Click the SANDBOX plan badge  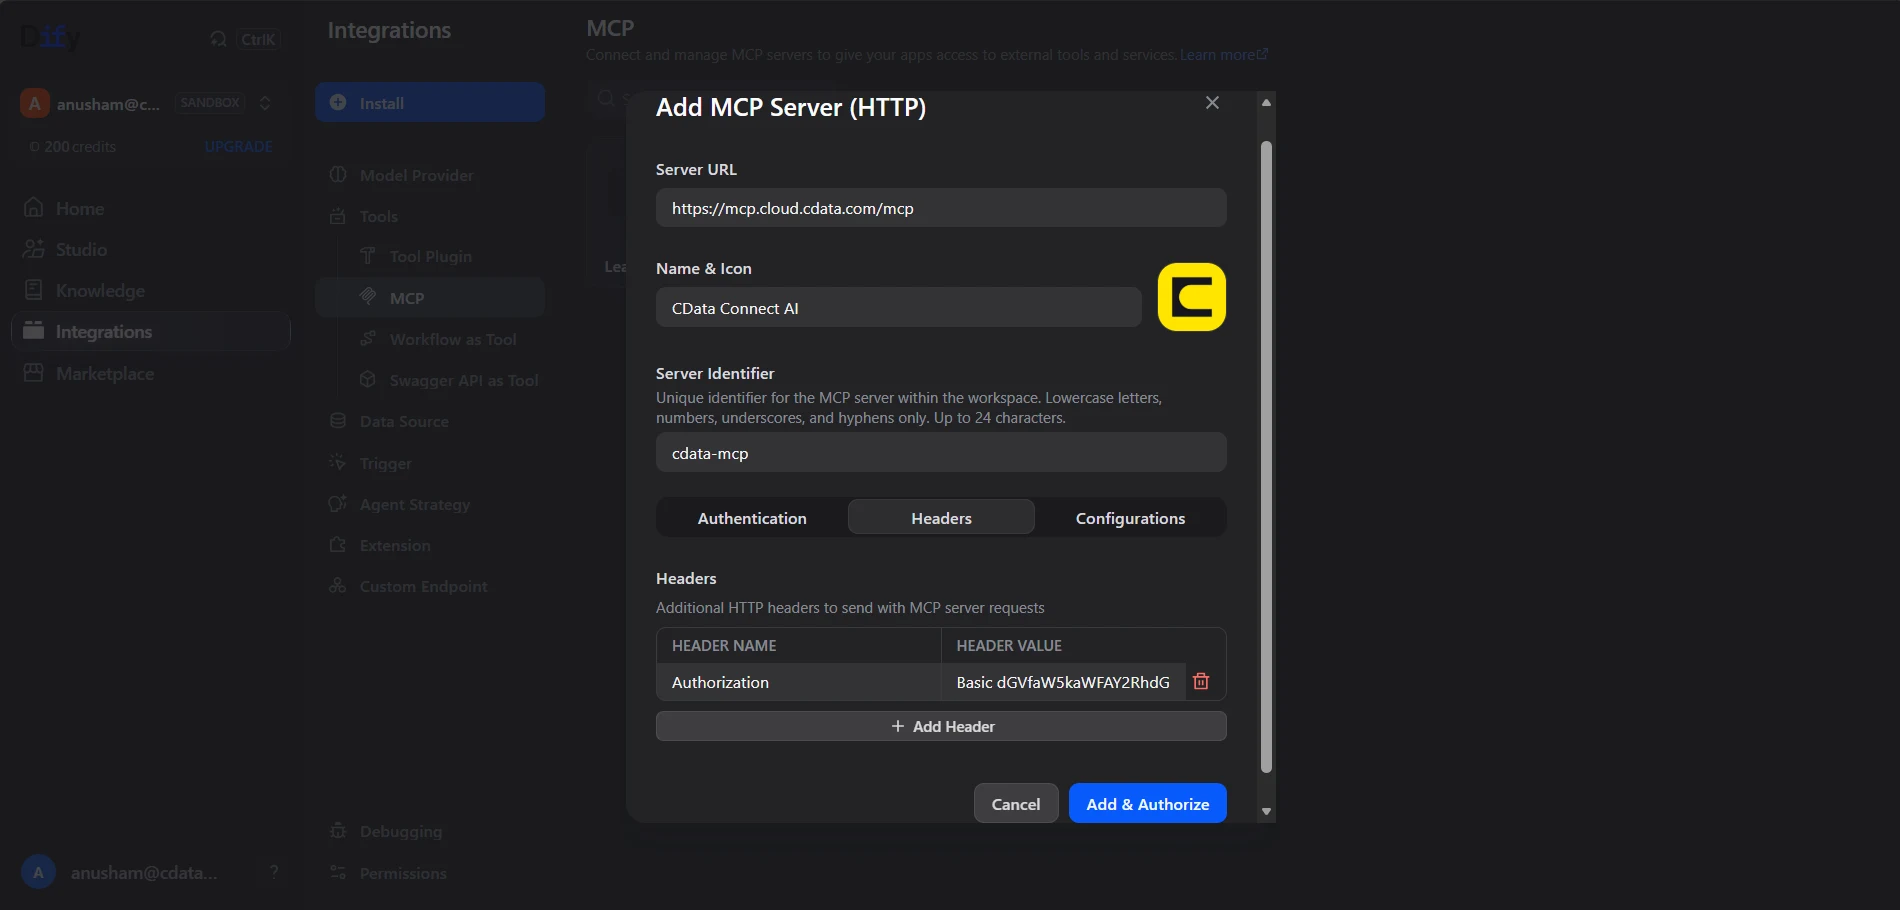pos(210,102)
